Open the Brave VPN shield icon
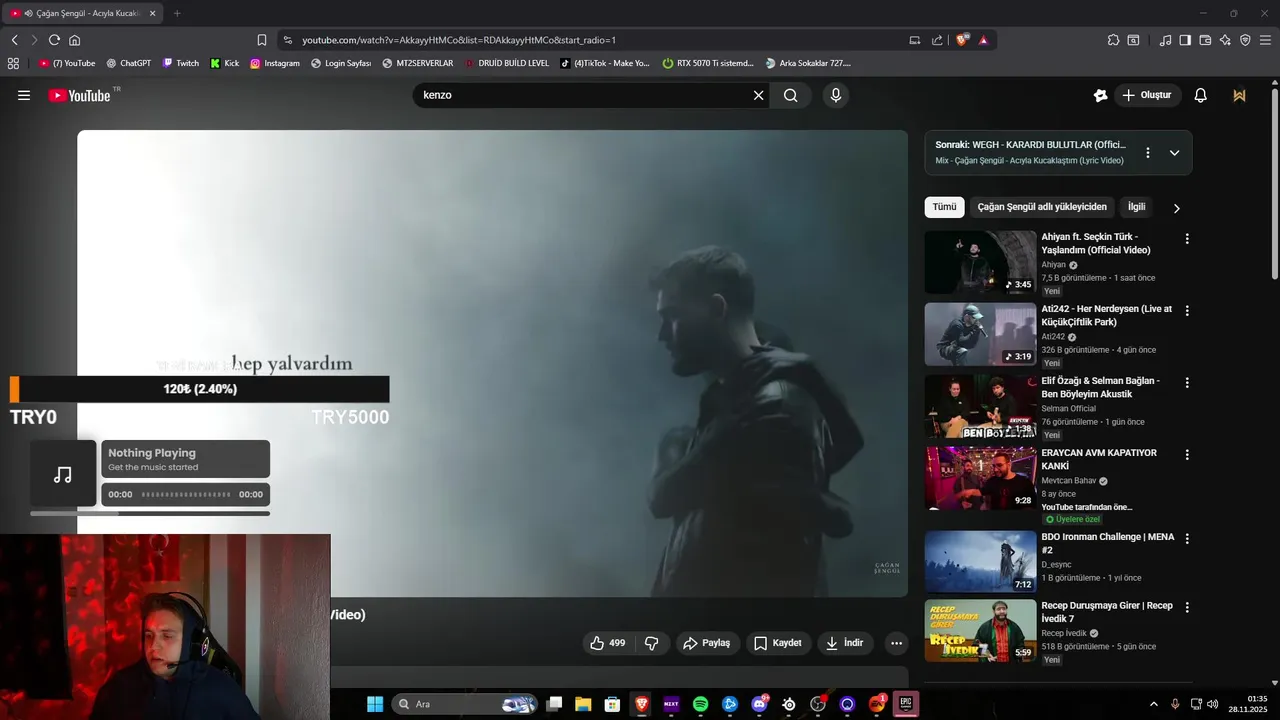Viewport: 1280px width, 720px height. [x=1245, y=40]
